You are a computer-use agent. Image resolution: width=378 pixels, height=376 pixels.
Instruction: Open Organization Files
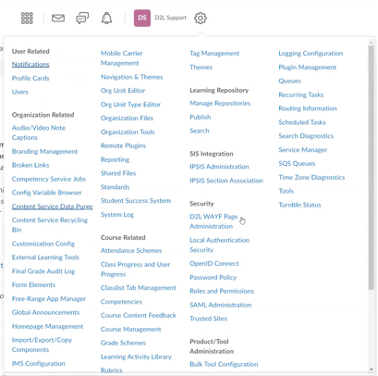(127, 118)
